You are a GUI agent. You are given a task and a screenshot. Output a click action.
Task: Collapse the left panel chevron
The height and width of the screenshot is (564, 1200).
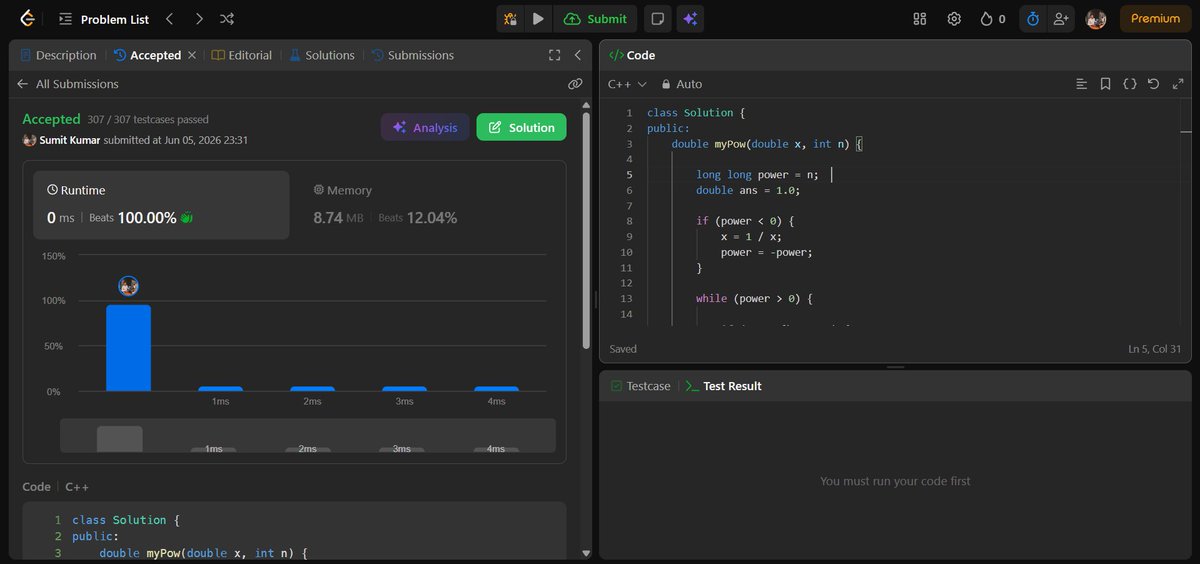(x=577, y=55)
